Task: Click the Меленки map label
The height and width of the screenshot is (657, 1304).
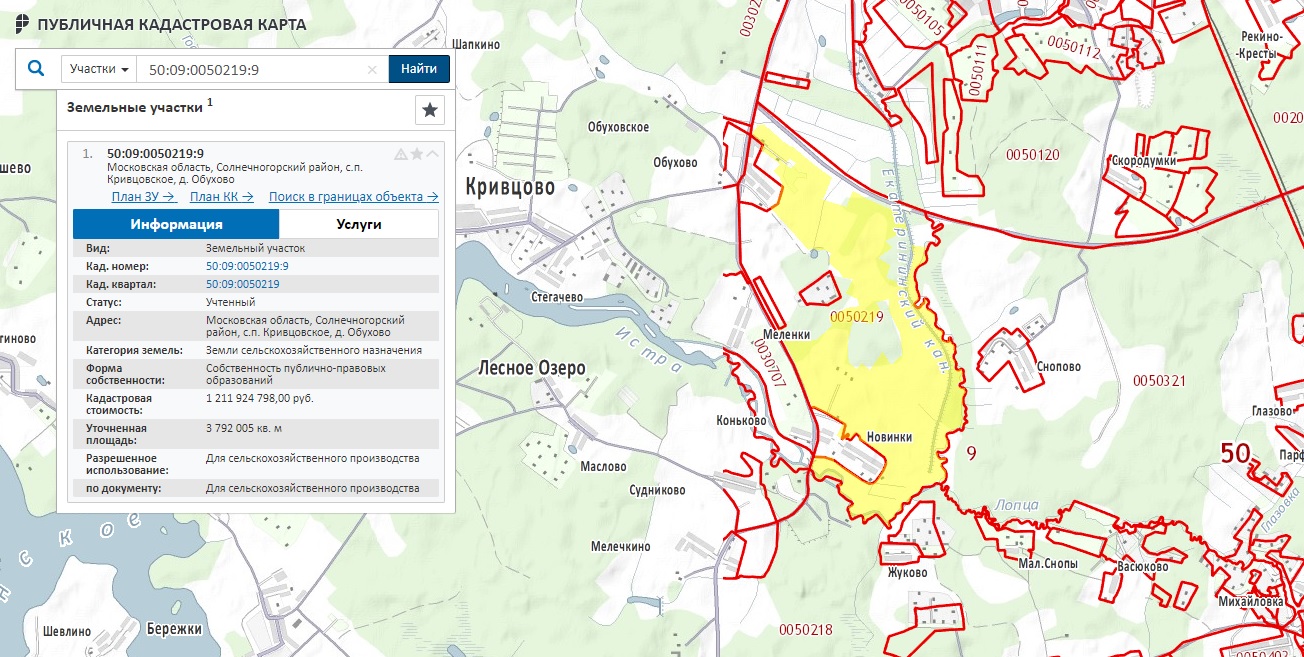Action: coord(786,335)
